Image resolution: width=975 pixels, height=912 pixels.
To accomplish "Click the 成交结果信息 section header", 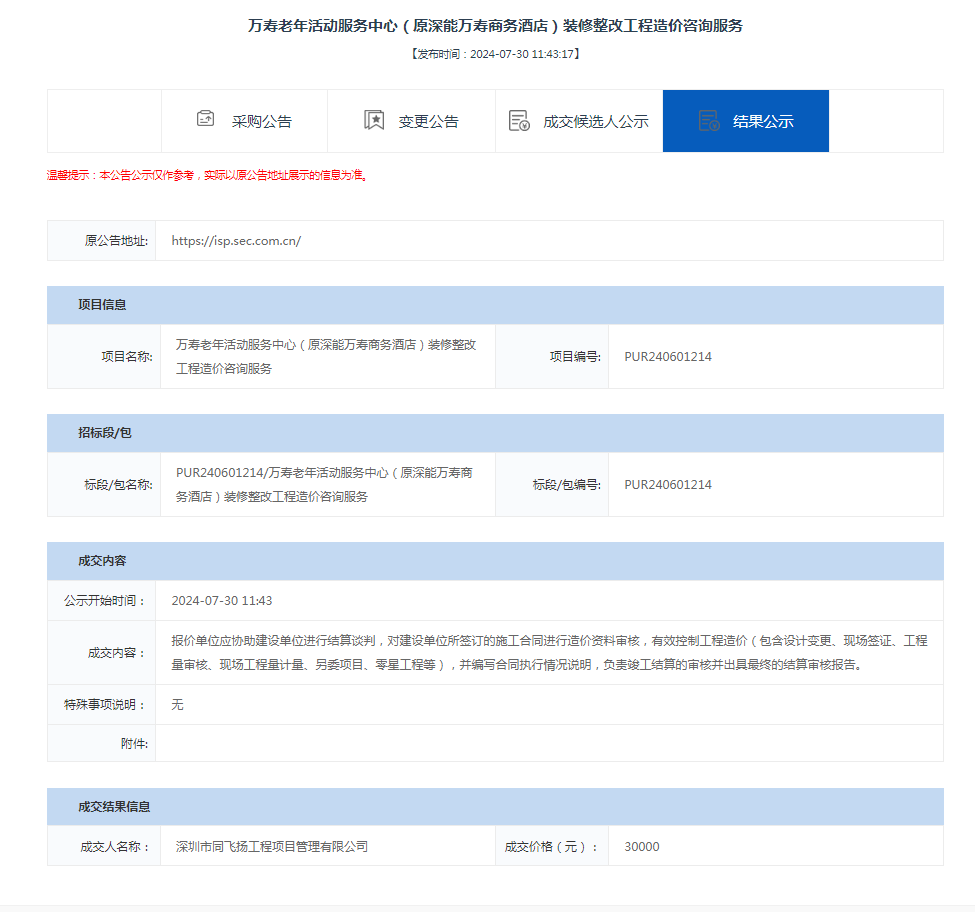I will click(x=115, y=807).
